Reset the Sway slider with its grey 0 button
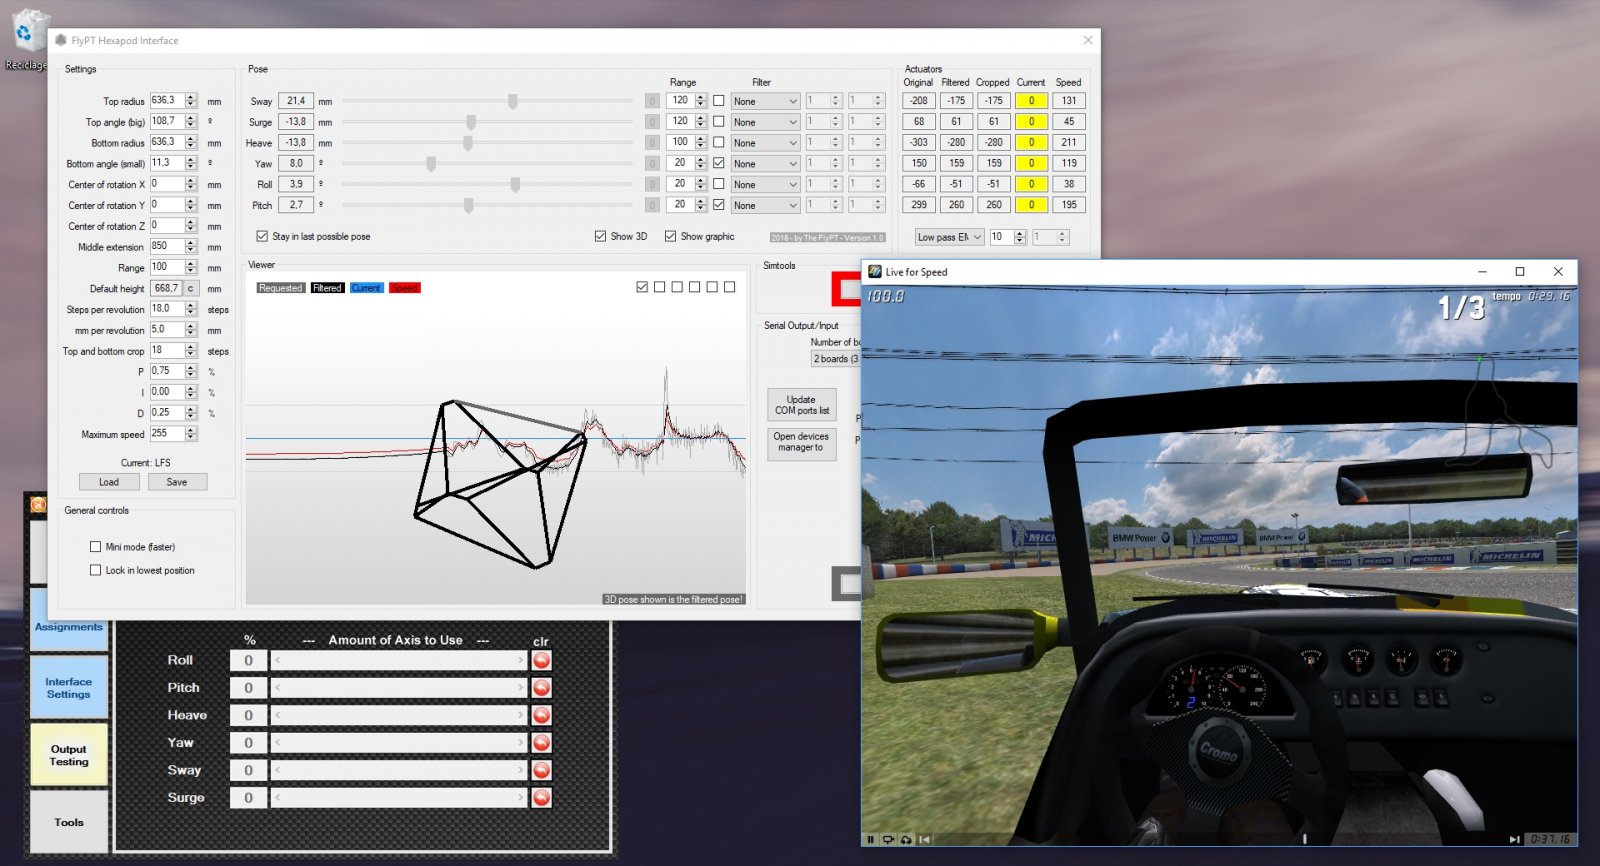Image resolution: width=1600 pixels, height=866 pixels. click(x=652, y=101)
